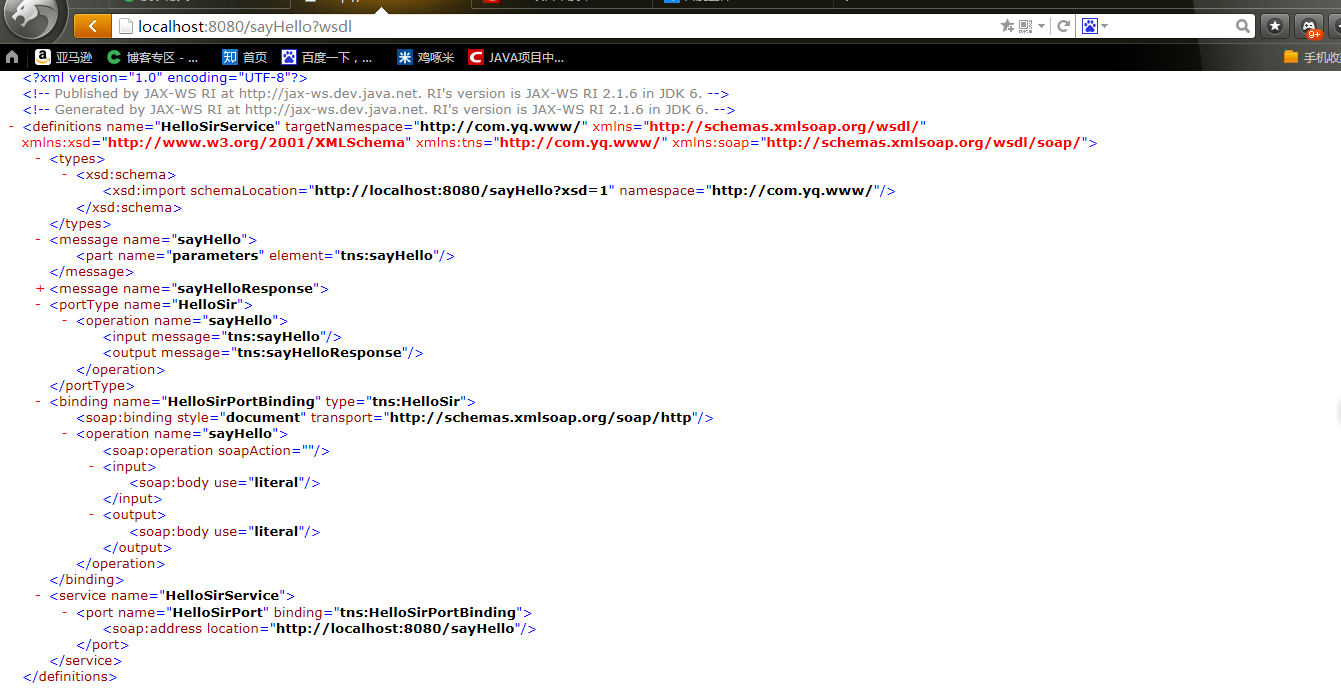
Task: Open the 鸡啄米 bookmark
Action: point(426,57)
